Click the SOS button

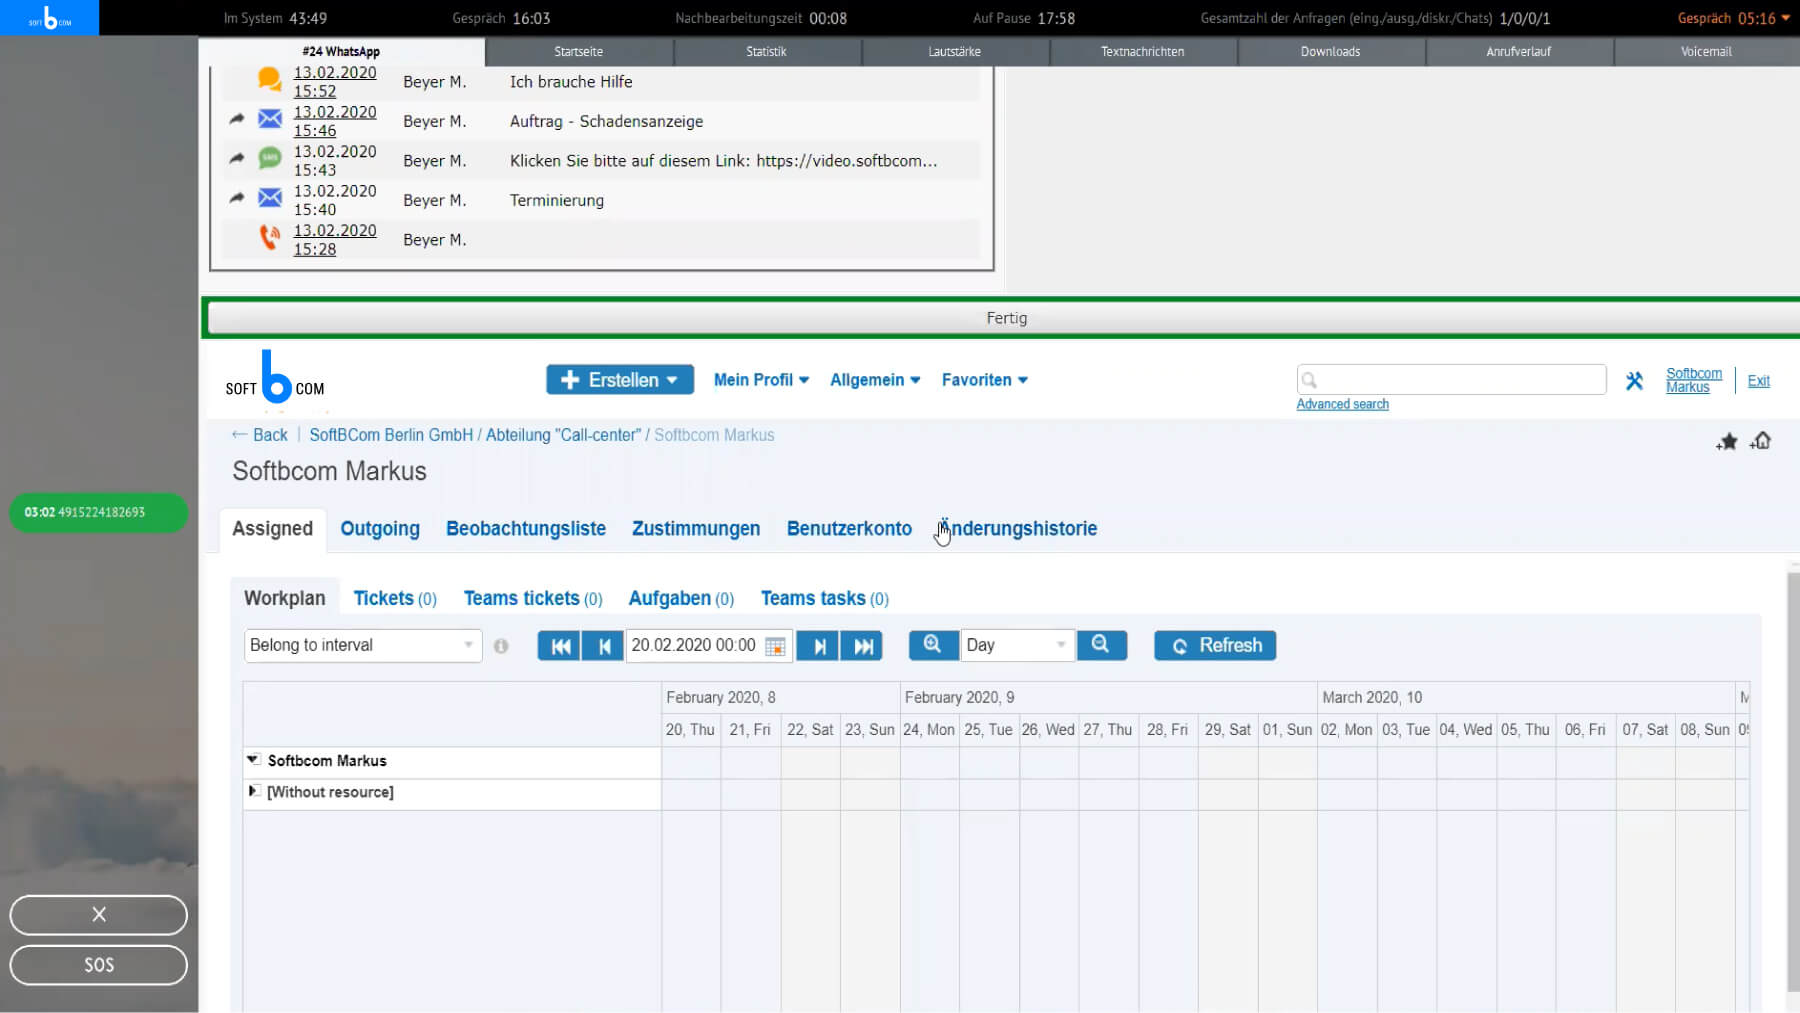(x=99, y=965)
